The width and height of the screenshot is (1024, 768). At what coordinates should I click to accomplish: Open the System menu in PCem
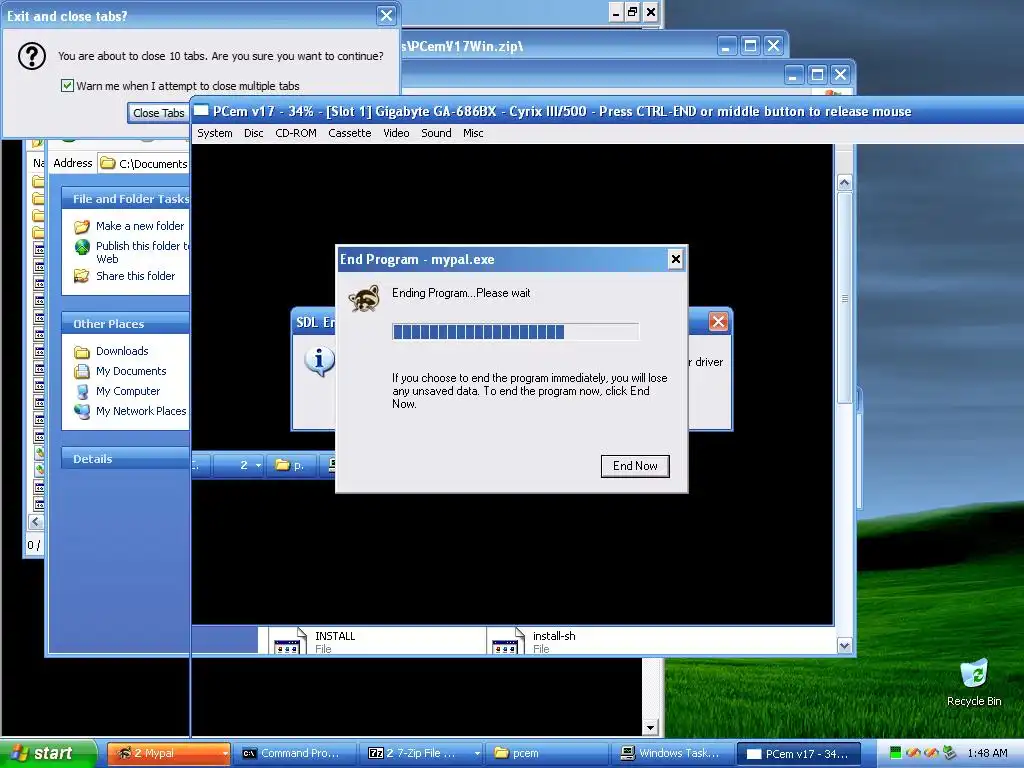coord(215,133)
